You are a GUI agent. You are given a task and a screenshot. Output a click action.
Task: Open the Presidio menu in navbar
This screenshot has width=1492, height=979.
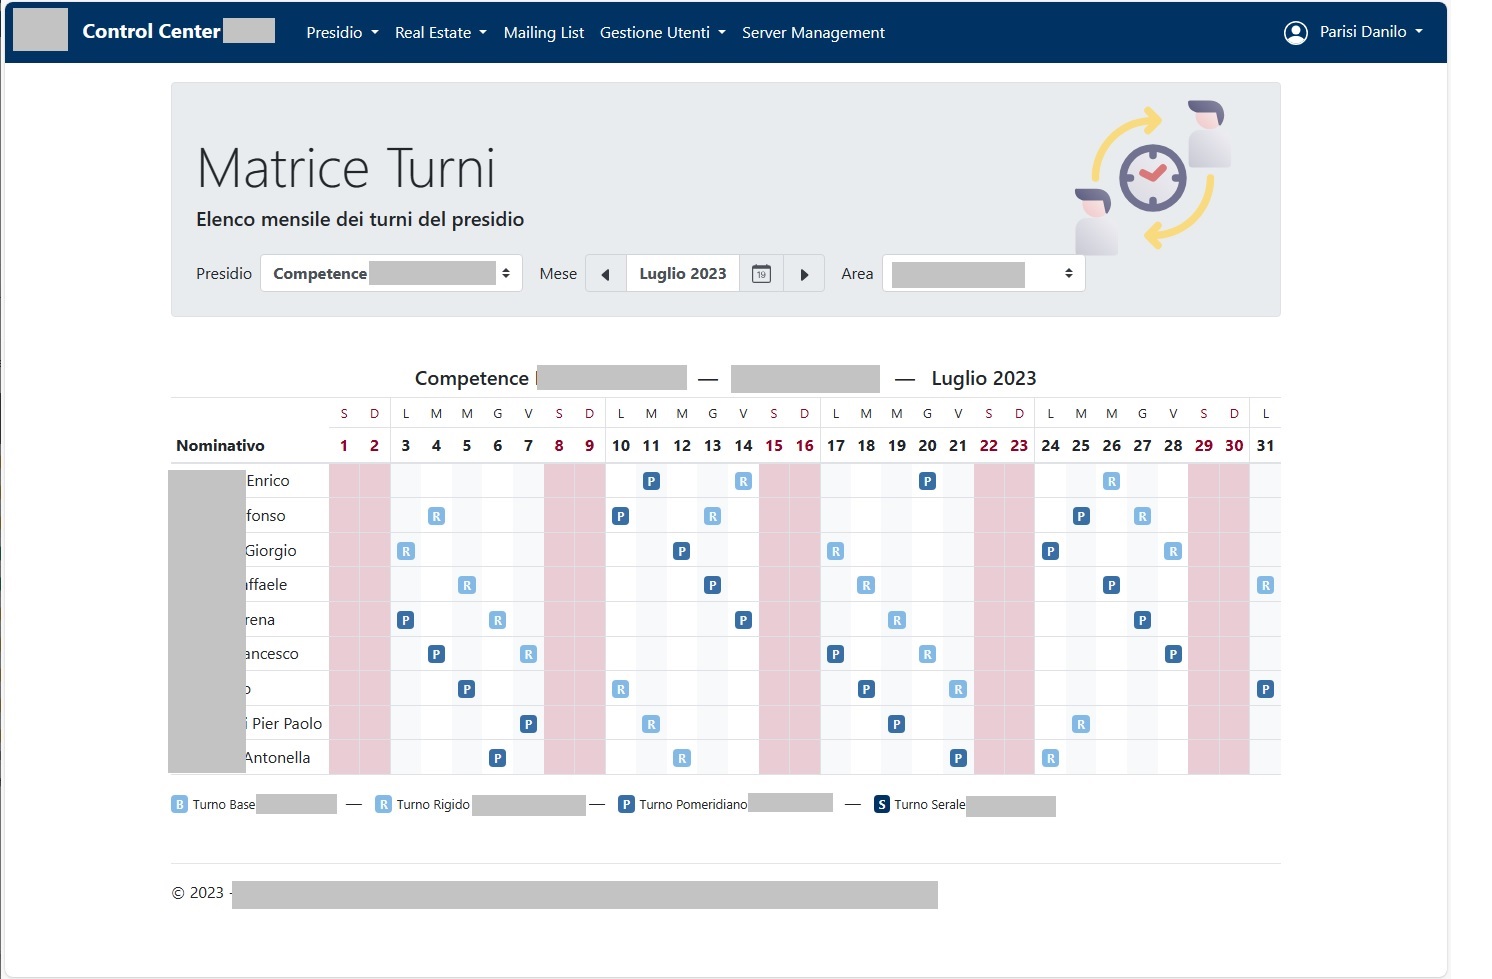click(342, 33)
